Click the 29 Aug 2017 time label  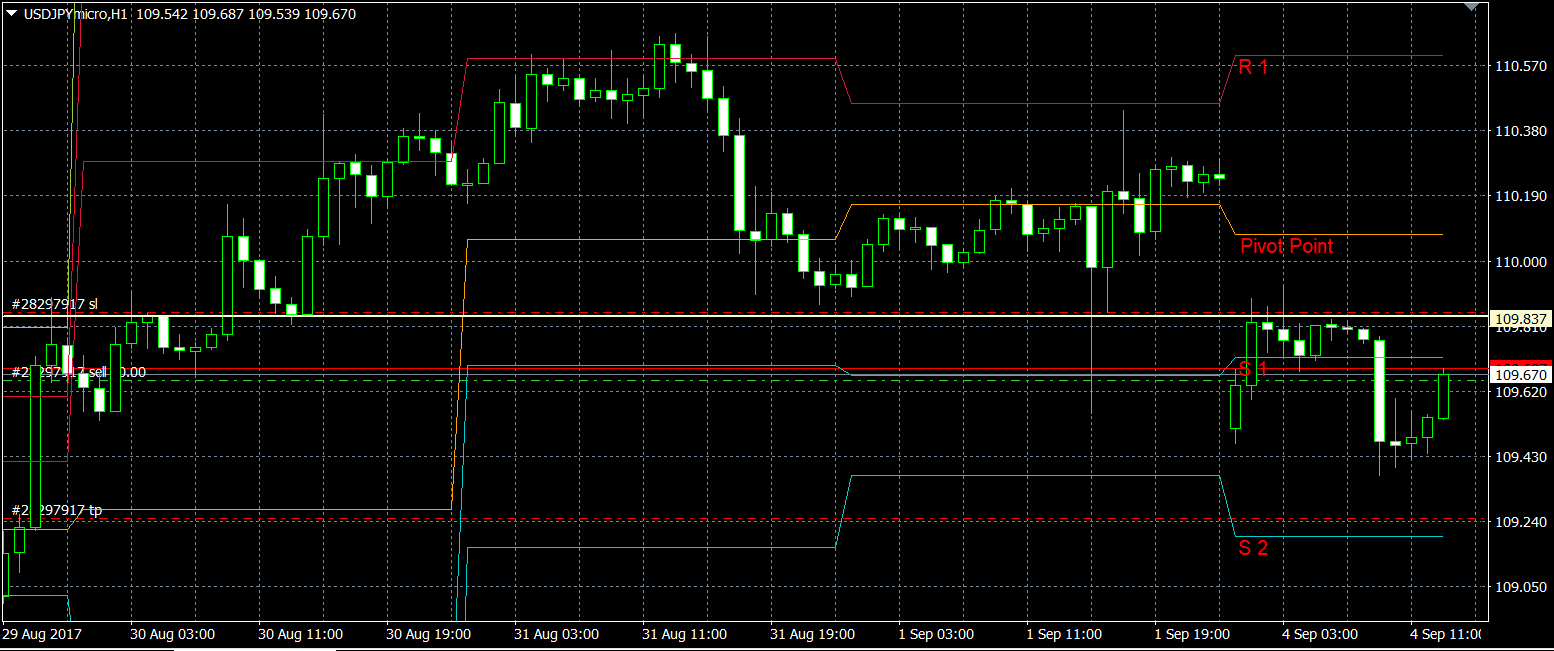point(42,634)
